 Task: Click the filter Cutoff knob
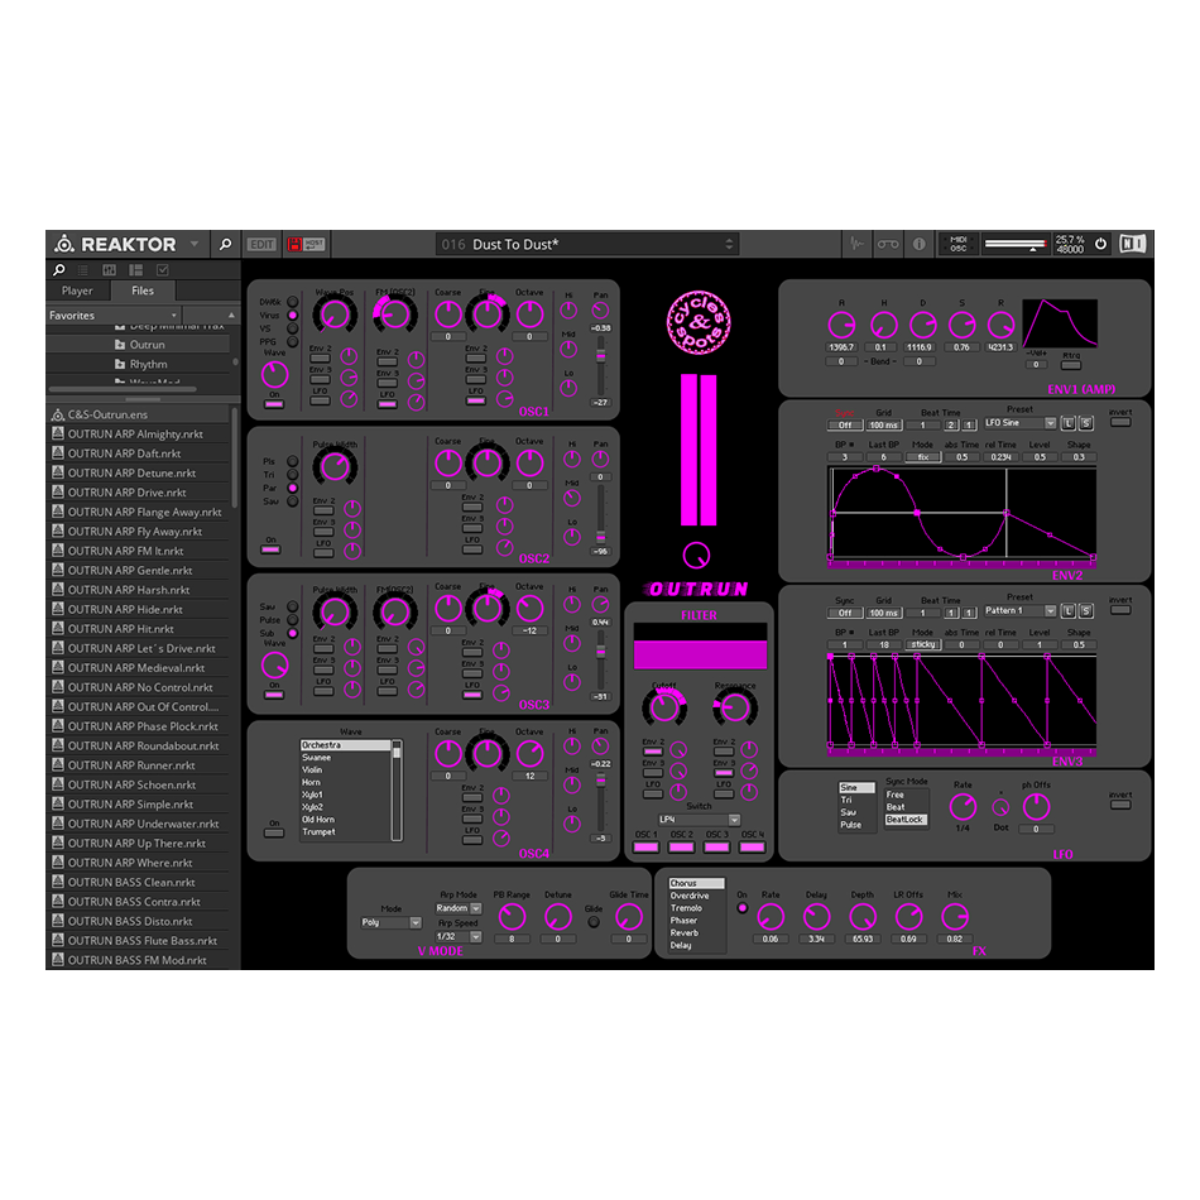tap(663, 708)
